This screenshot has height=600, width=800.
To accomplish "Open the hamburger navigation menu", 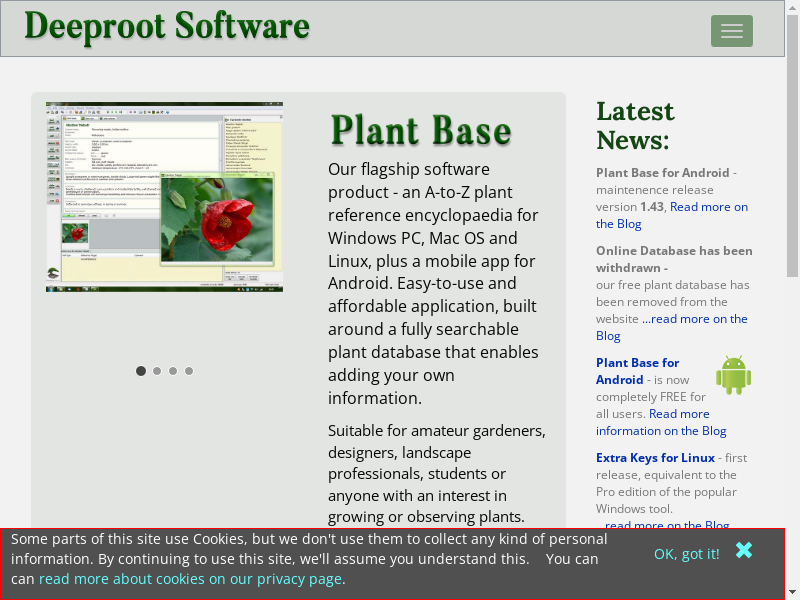I will click(731, 31).
